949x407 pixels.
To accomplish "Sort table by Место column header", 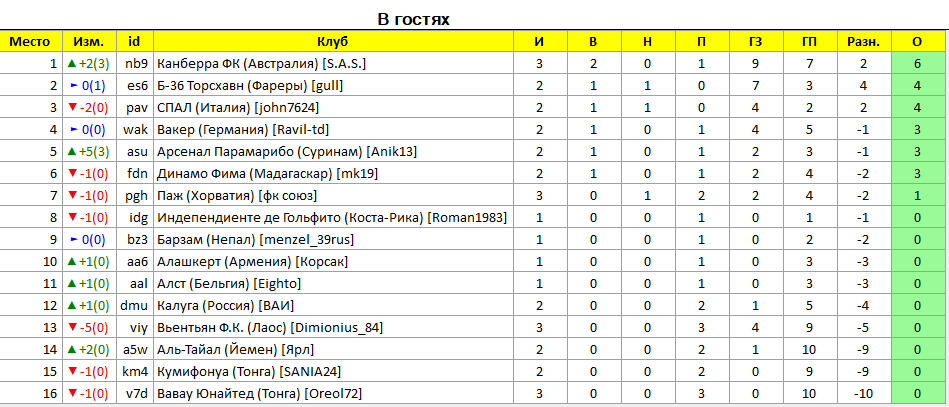I will click(x=31, y=42).
